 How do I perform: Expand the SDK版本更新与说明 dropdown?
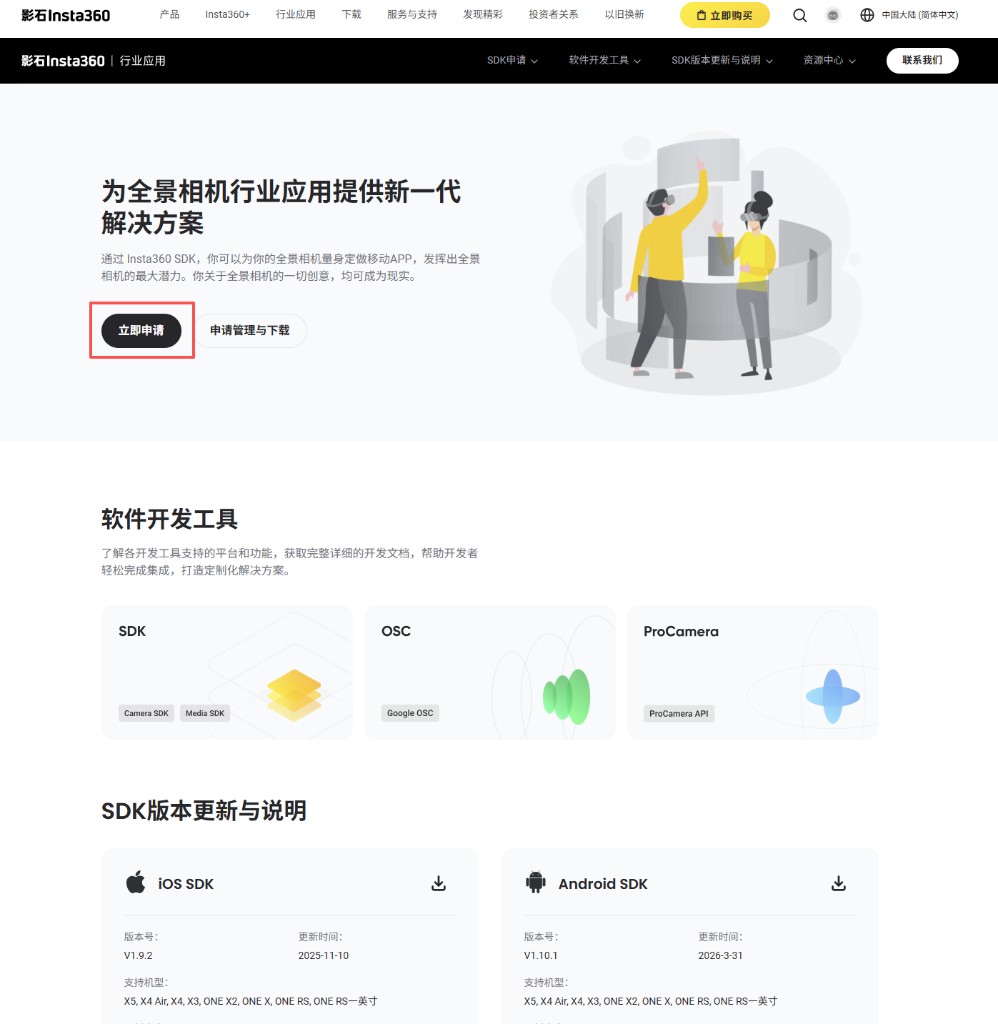coord(722,60)
